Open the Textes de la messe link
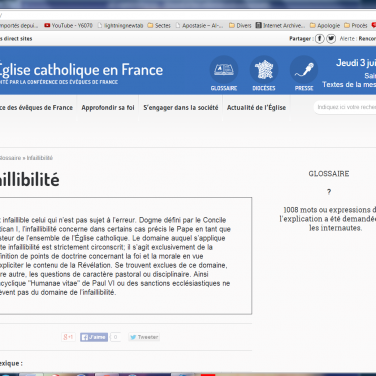Screen dimensions: 376x376 pyautogui.click(x=349, y=85)
